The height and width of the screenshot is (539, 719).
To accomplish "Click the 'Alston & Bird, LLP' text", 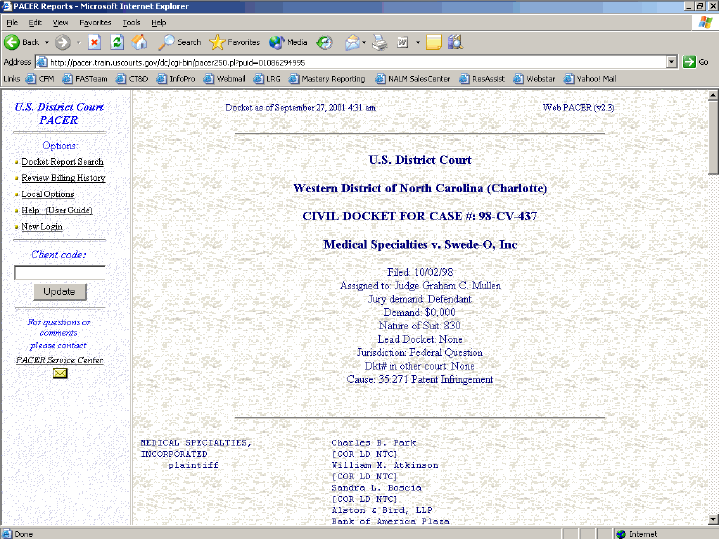I will click(382, 510).
